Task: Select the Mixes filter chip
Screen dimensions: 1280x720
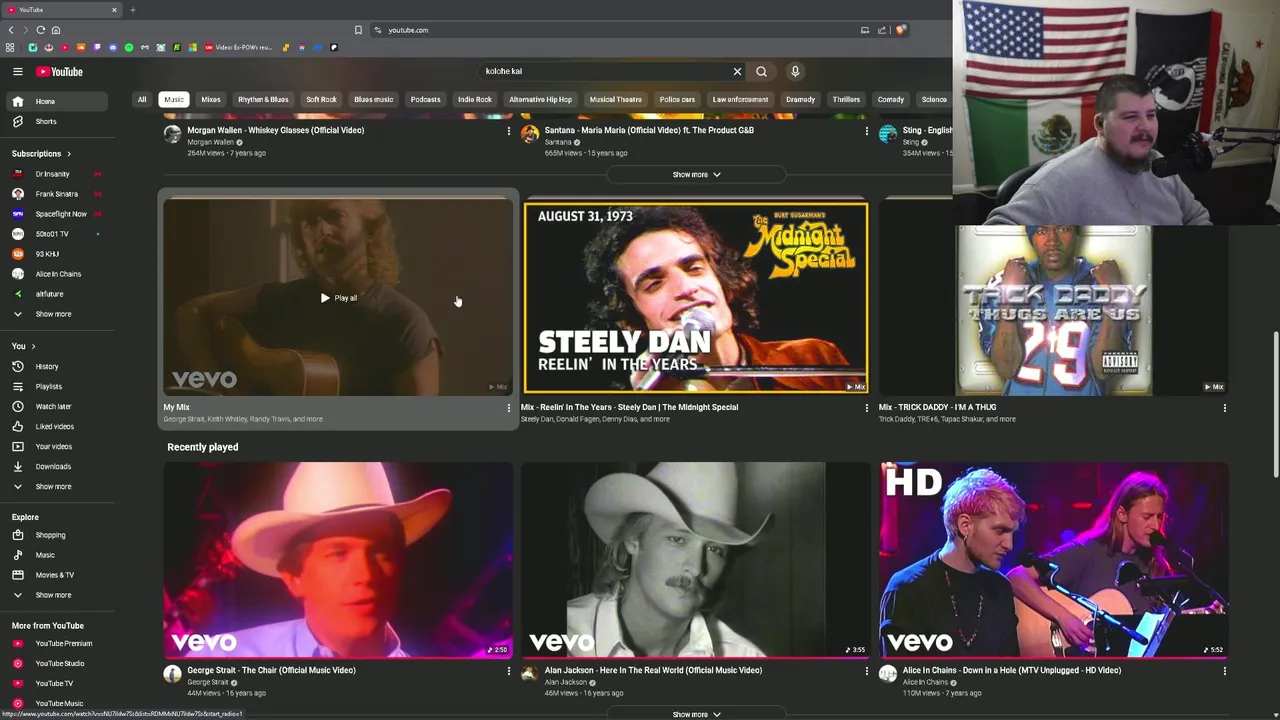Action: (211, 99)
